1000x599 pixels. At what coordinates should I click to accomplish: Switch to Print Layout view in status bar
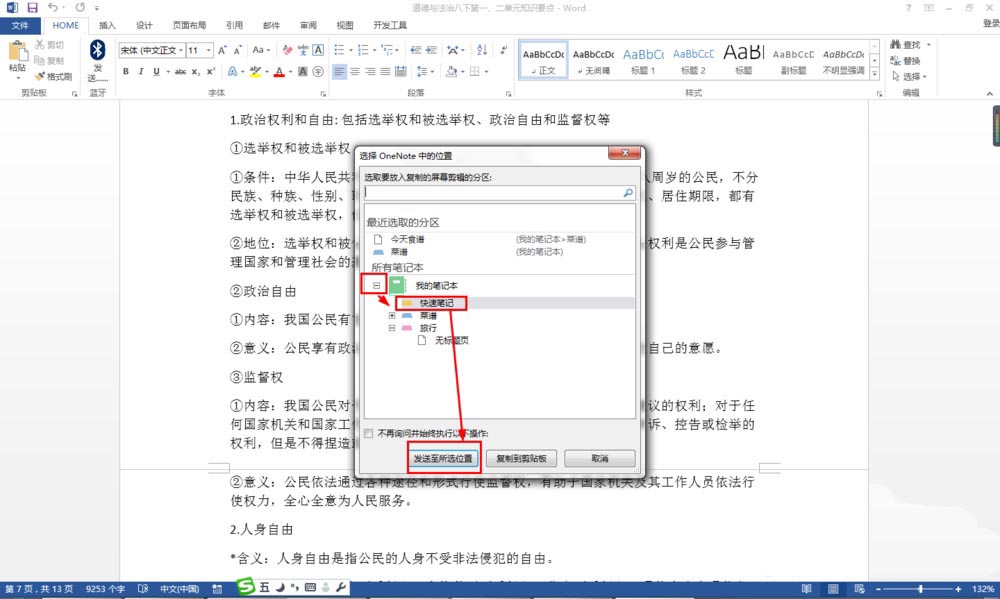point(833,589)
